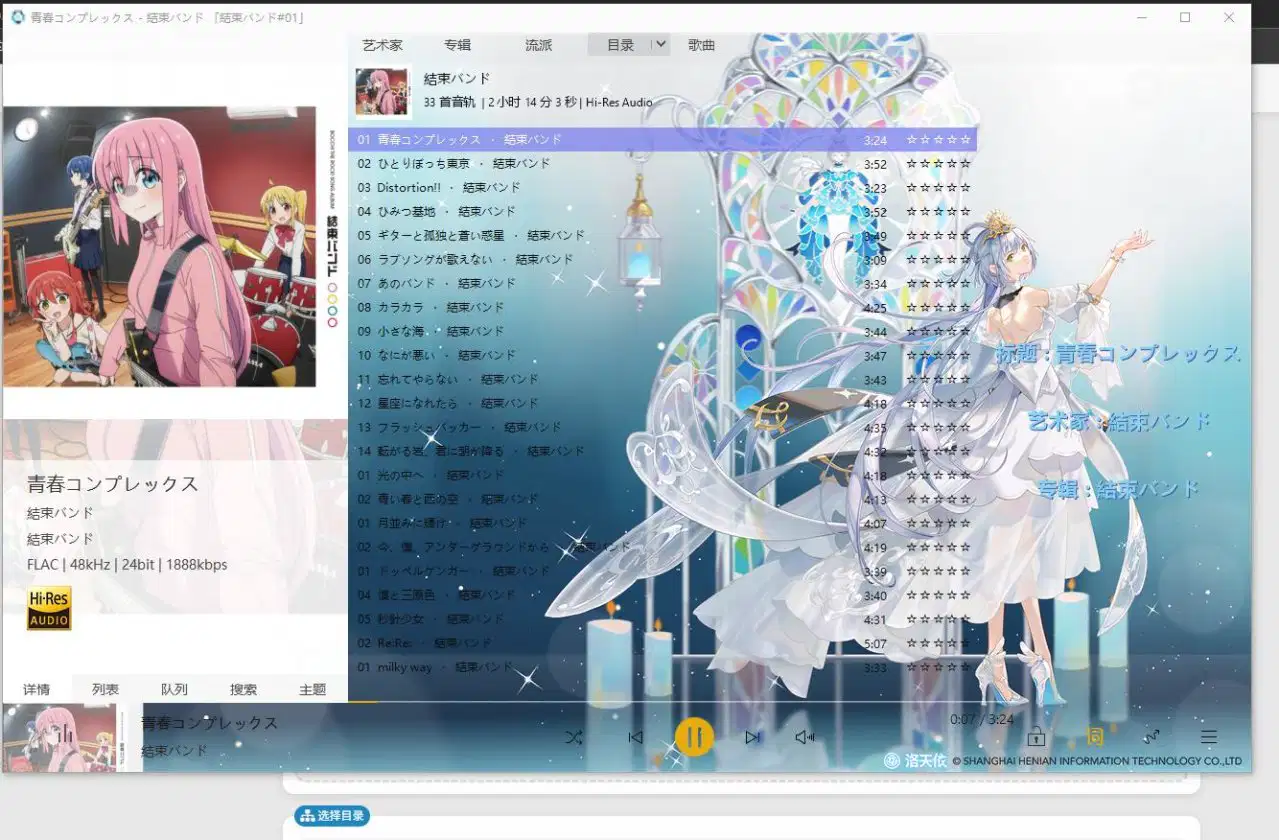The height and width of the screenshot is (840, 1279).
Task: Toggle shuffle playback mode icon
Action: pyautogui.click(x=574, y=737)
